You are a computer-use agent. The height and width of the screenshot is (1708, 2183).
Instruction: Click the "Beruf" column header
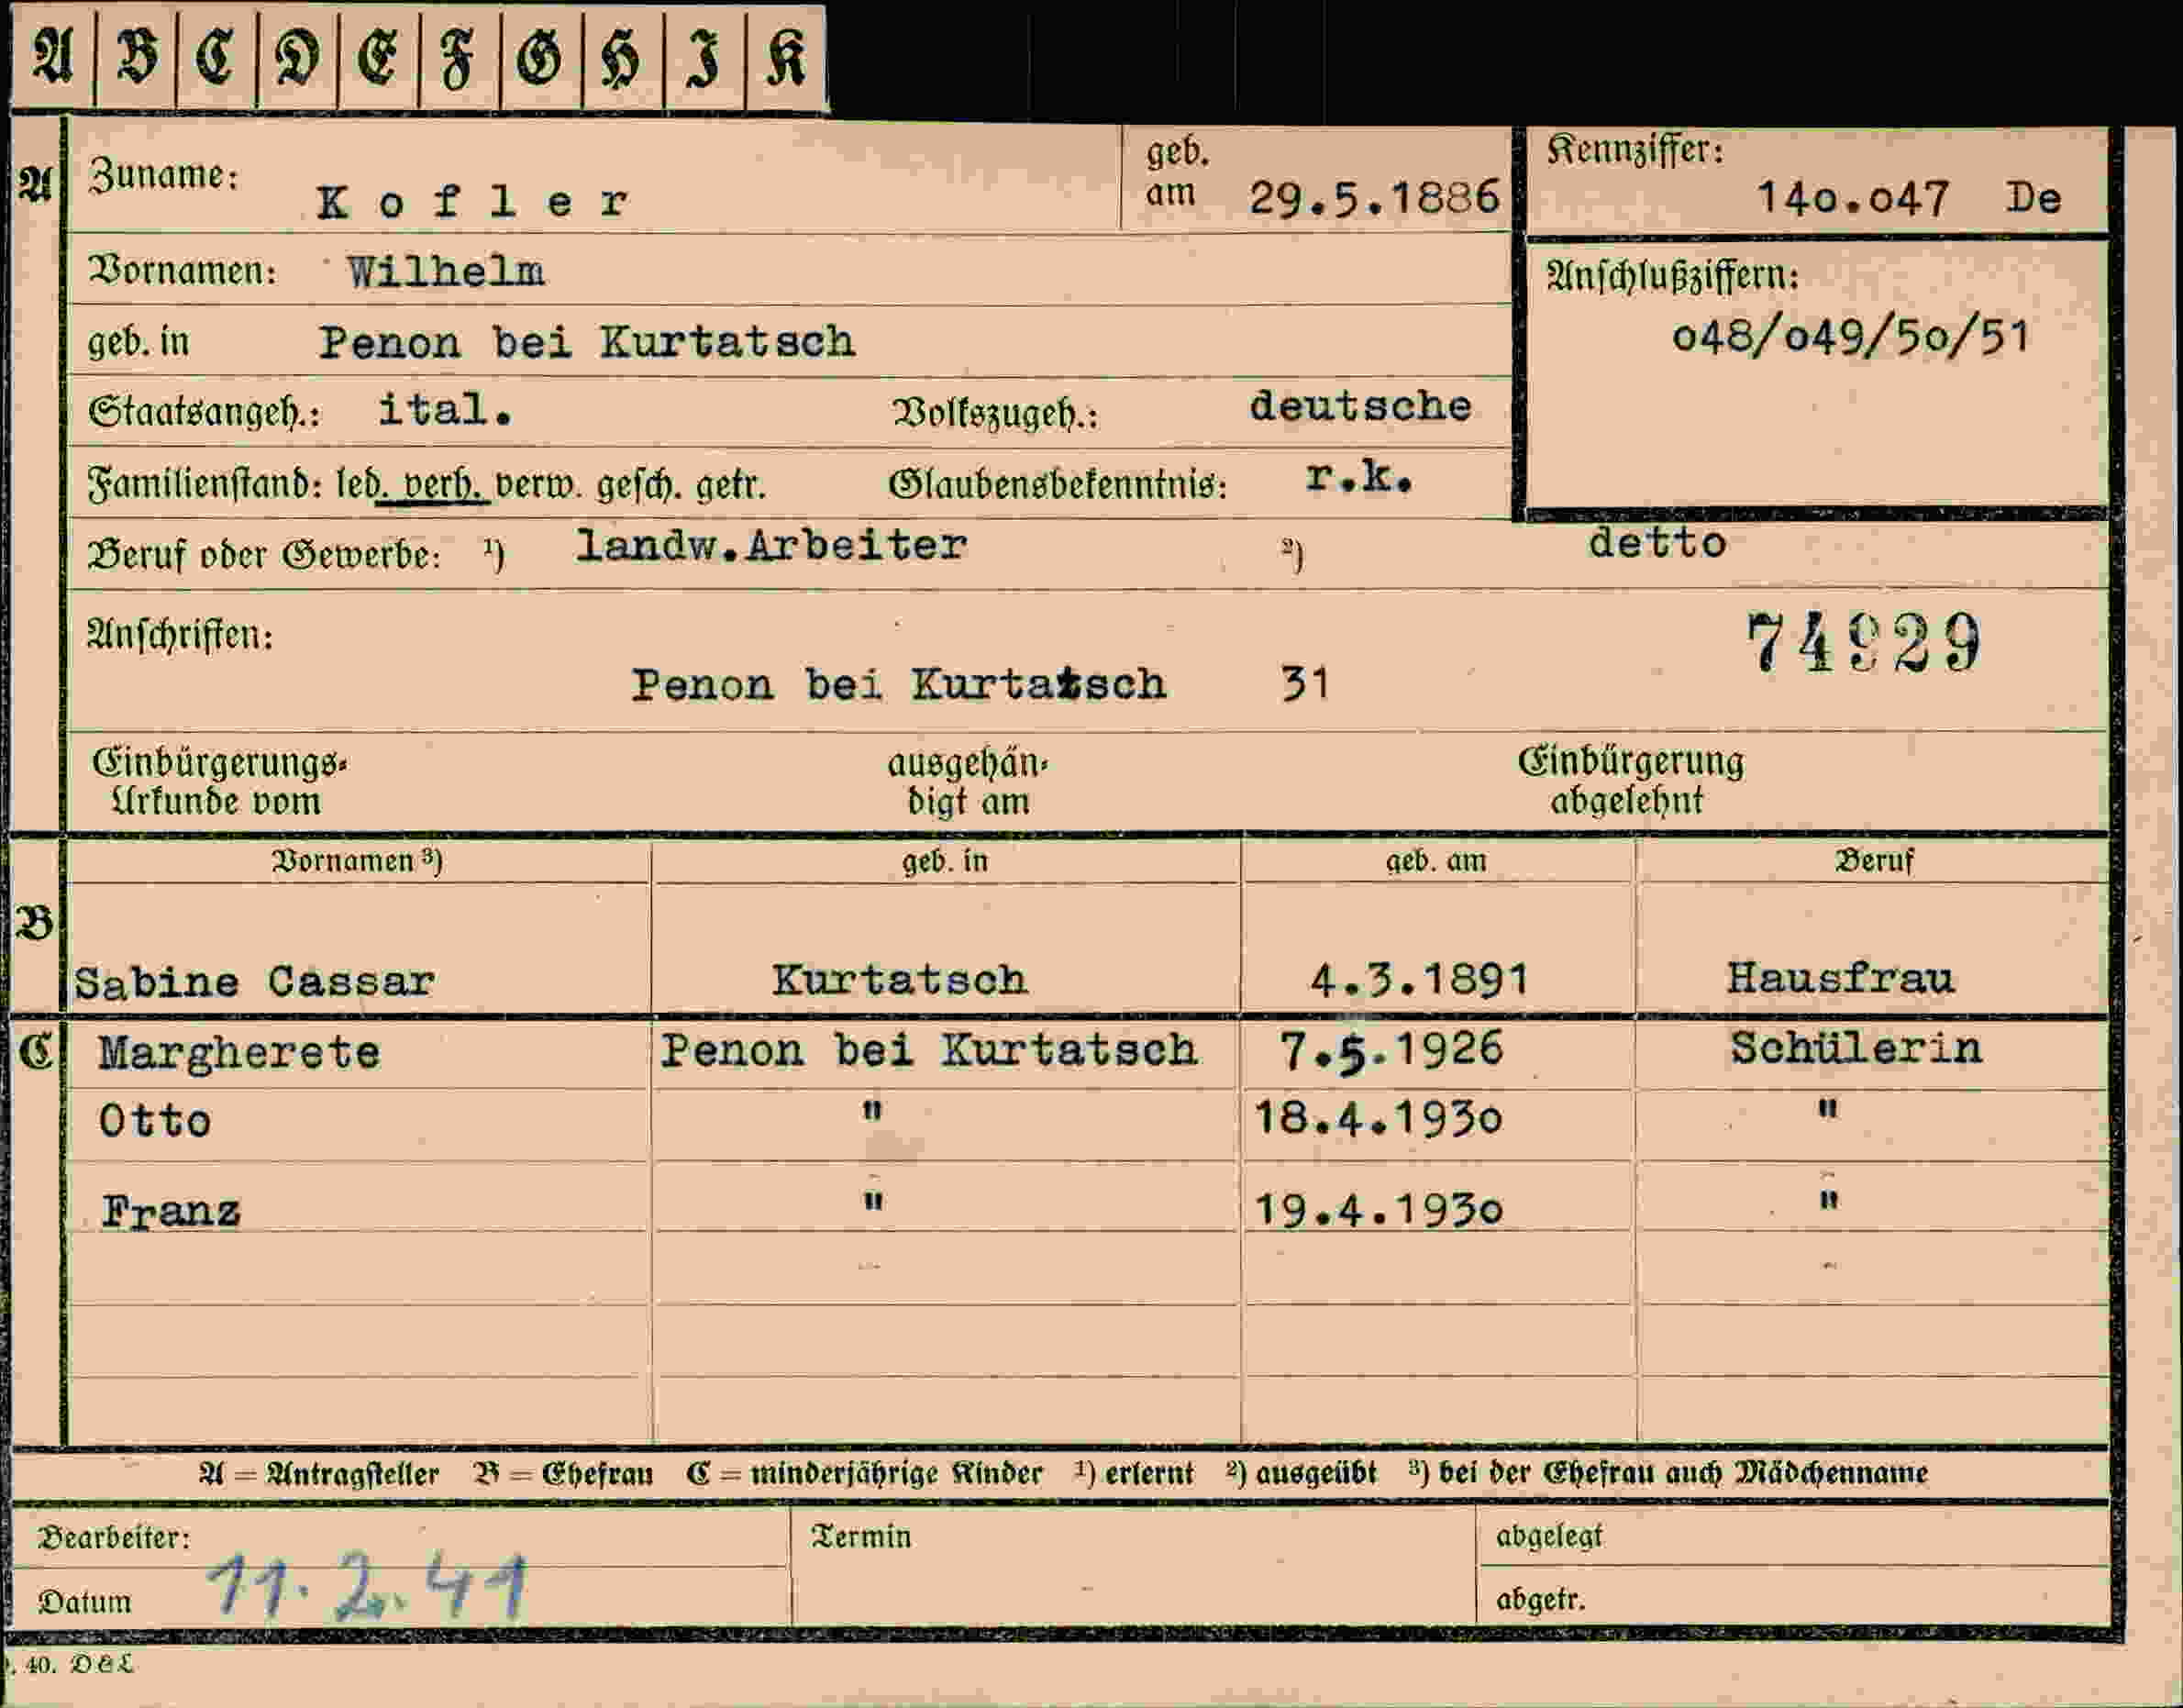click(1873, 861)
